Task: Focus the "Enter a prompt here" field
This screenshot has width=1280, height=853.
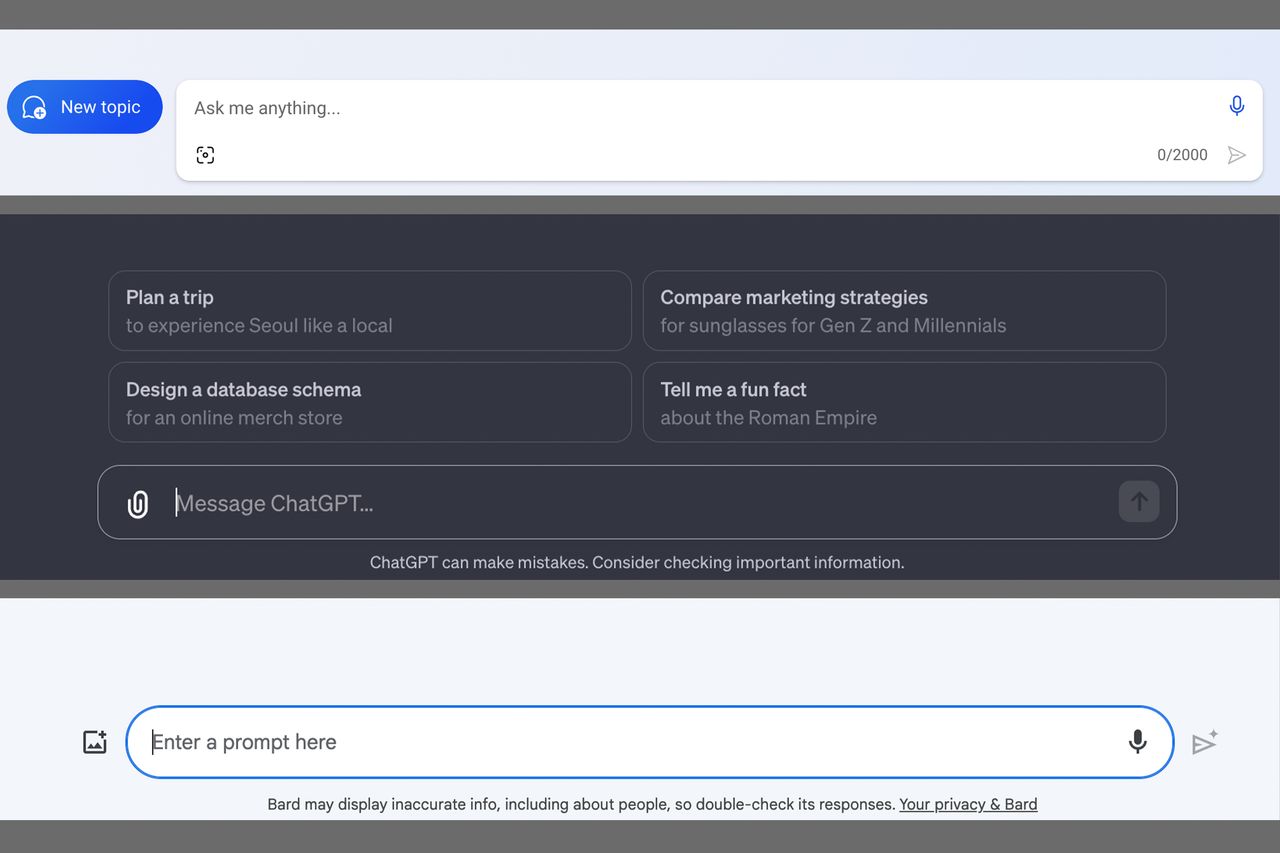Action: [630, 742]
